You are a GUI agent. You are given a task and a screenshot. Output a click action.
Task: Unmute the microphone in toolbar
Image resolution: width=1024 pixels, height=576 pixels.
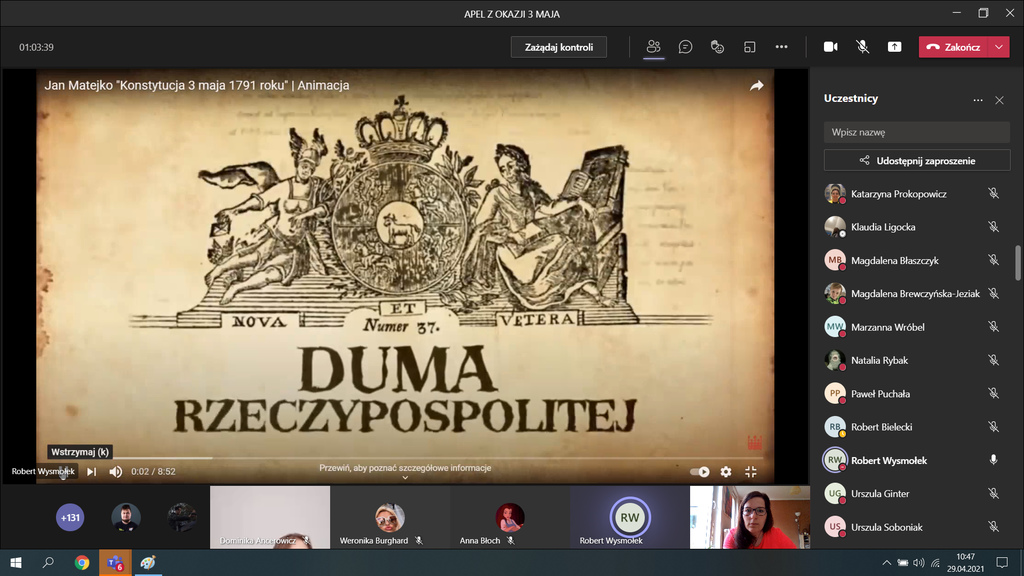point(862,47)
